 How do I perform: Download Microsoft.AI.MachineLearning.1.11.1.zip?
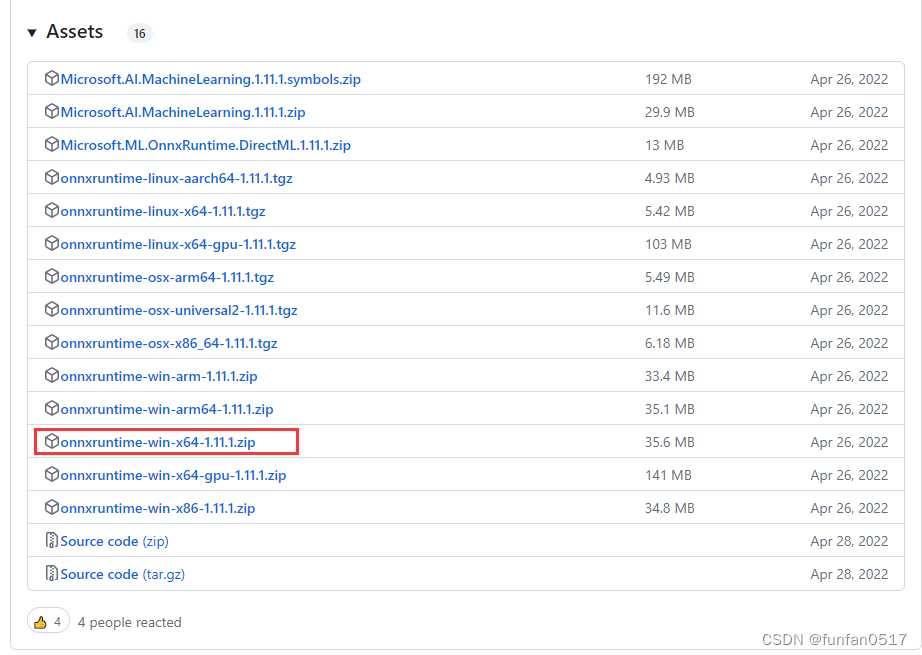click(183, 112)
